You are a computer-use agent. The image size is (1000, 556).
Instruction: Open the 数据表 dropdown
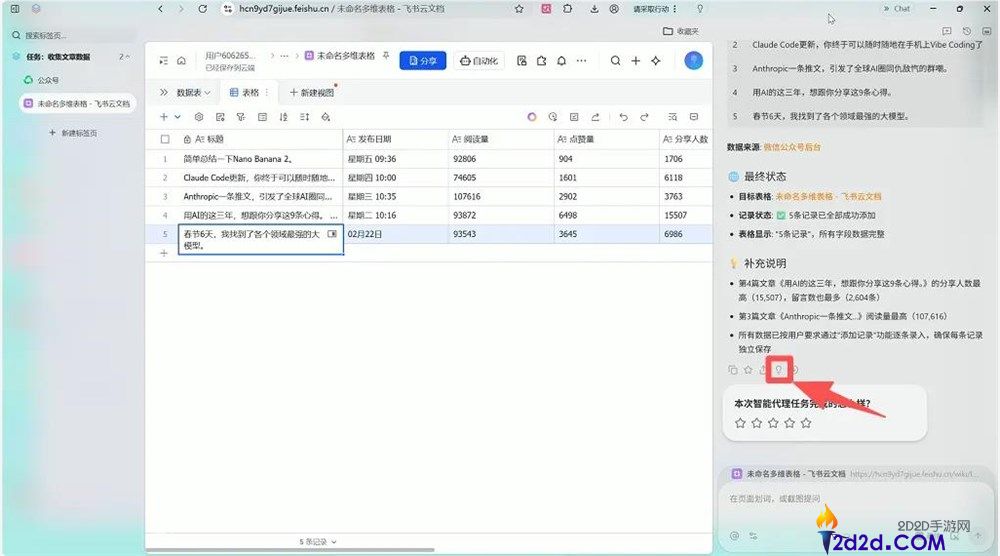(193, 92)
